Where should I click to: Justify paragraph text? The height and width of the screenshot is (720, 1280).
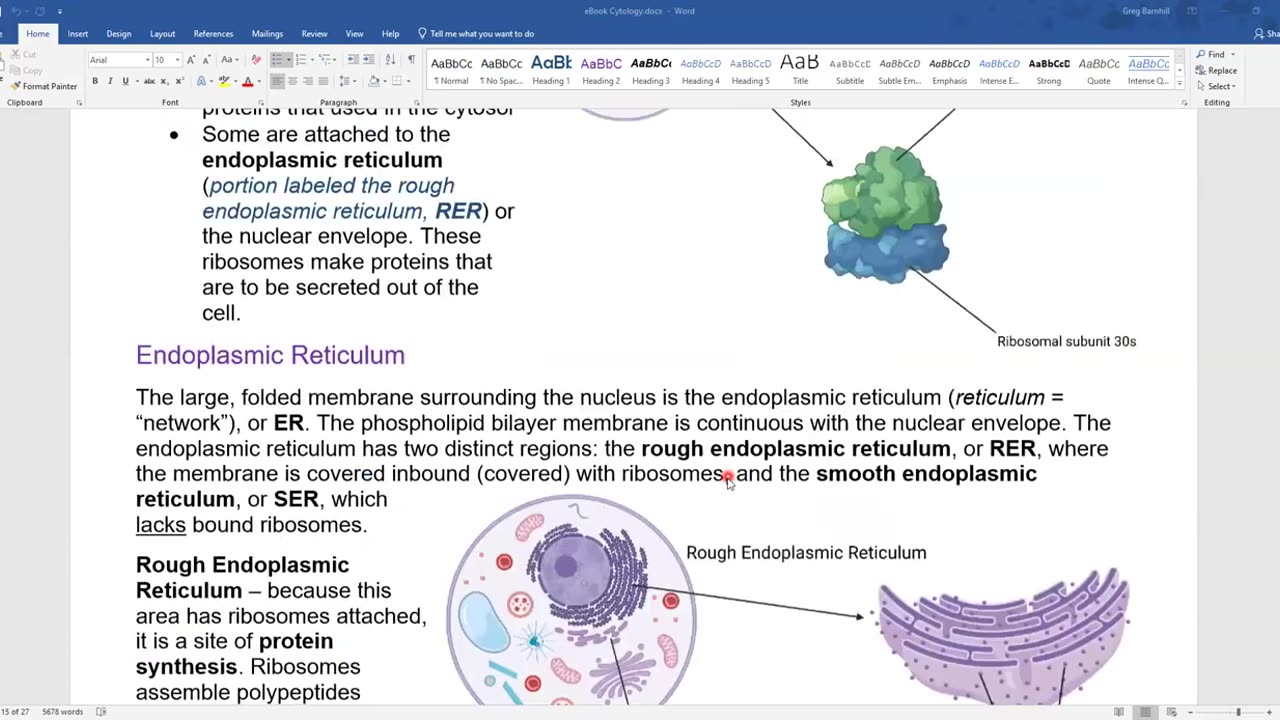[x=323, y=81]
